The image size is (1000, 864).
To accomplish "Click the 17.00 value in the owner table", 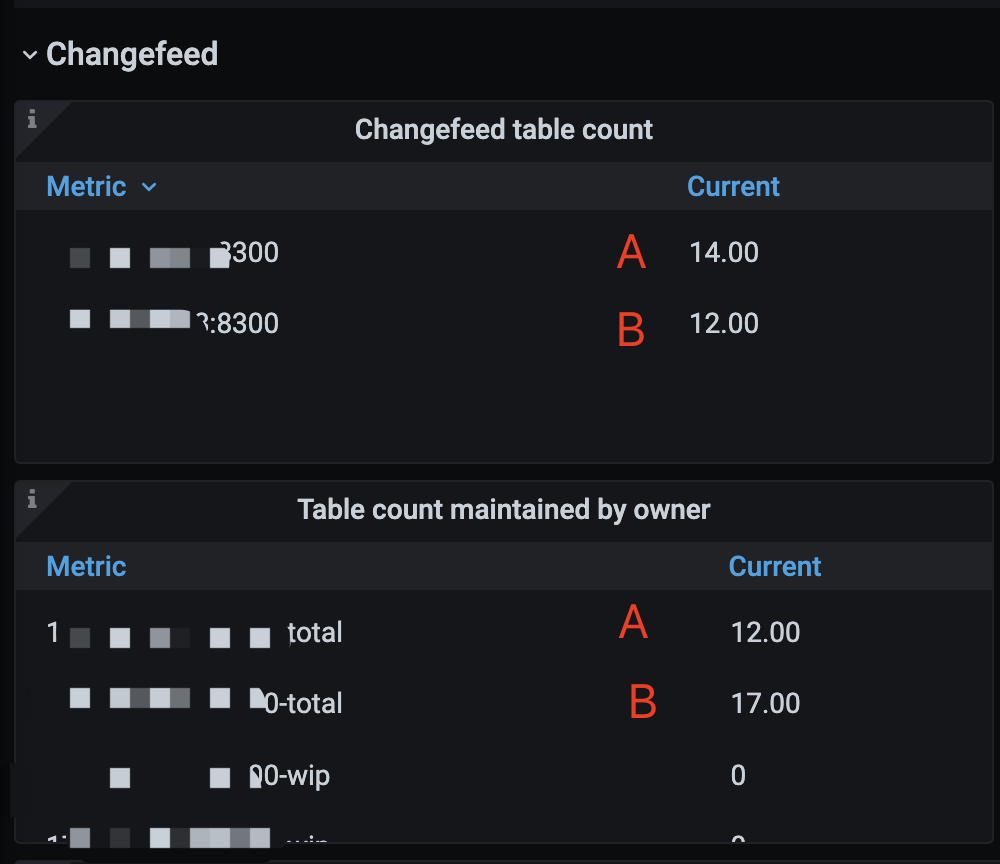I will [765, 703].
